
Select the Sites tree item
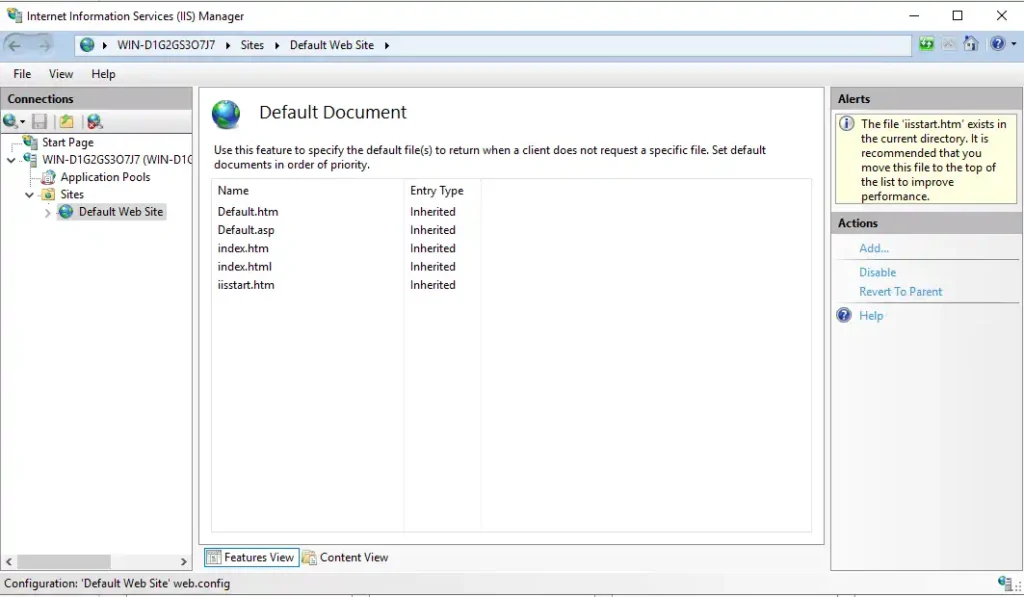tap(72, 195)
